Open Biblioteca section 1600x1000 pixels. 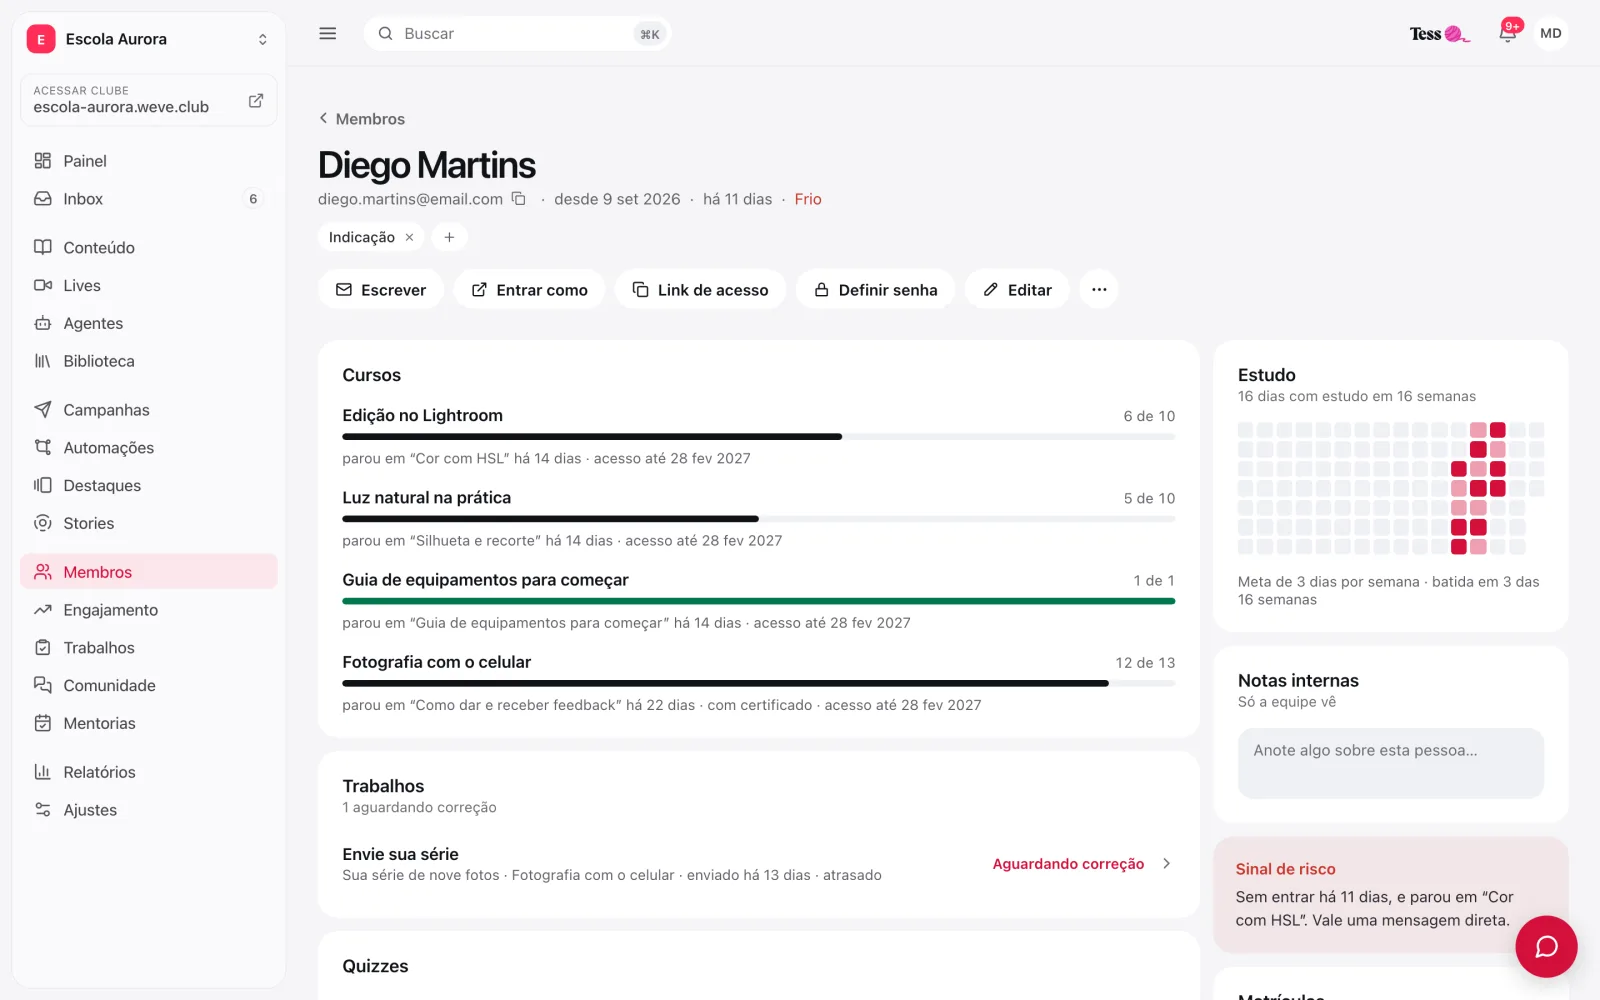(x=148, y=361)
